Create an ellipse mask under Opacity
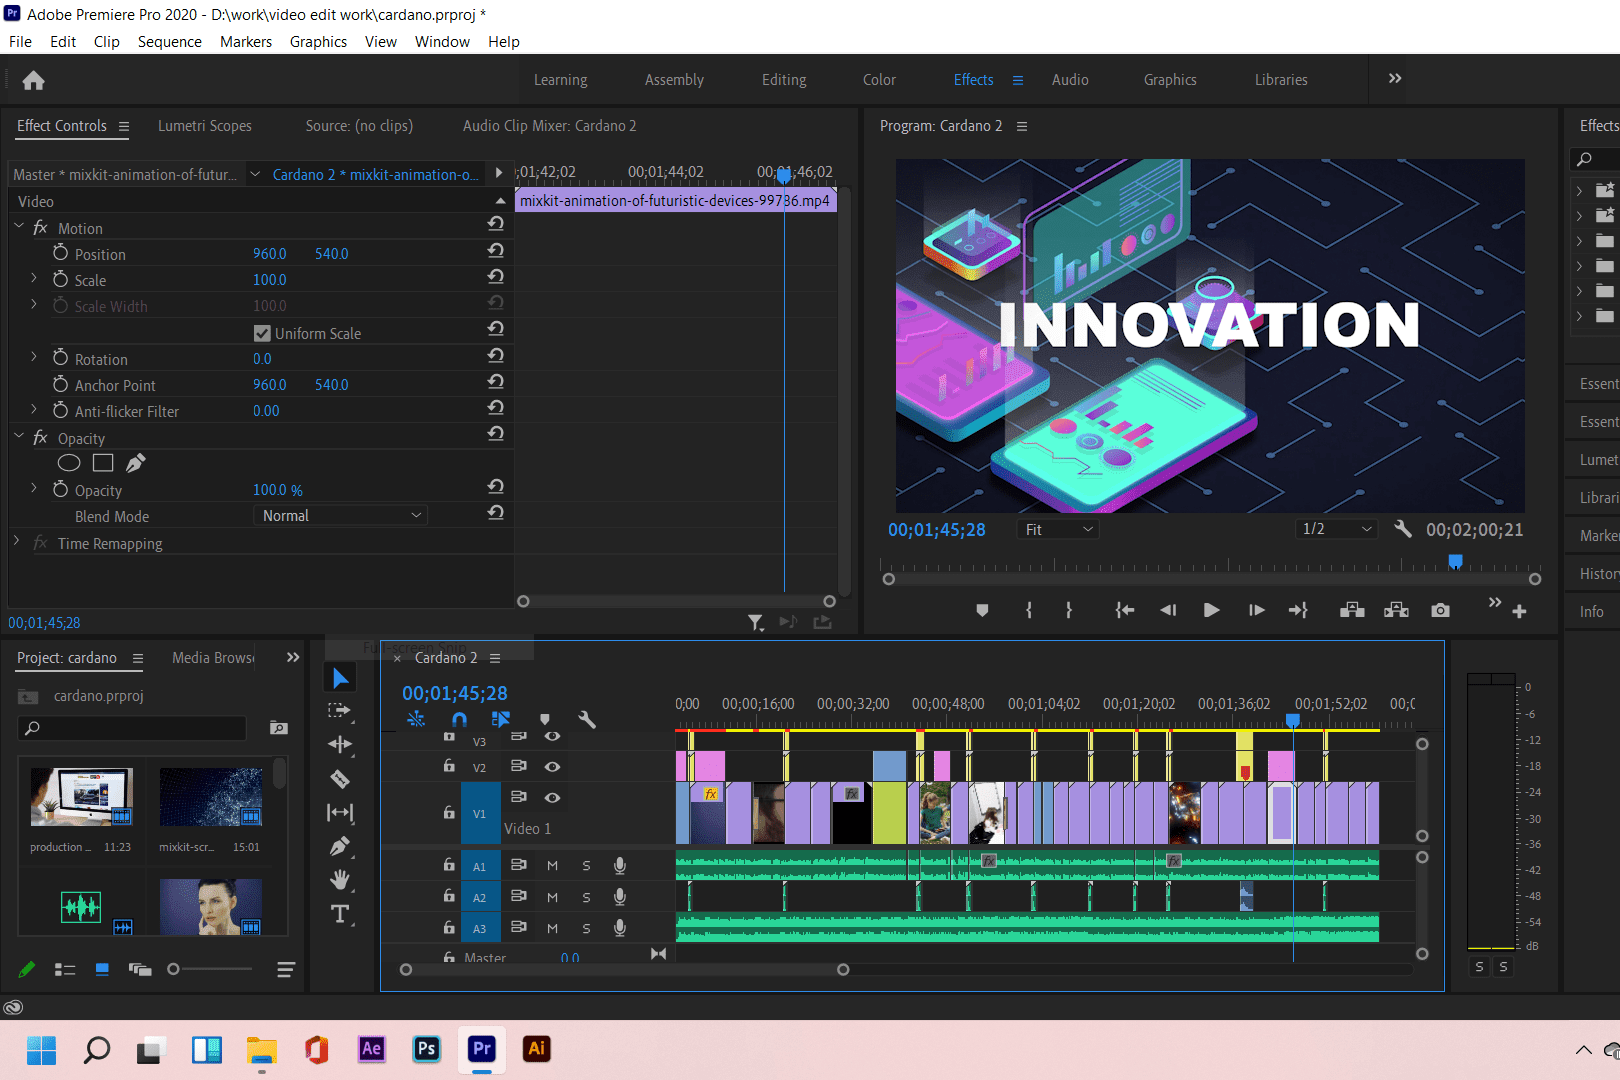Image resolution: width=1620 pixels, height=1080 pixels. coord(69,463)
